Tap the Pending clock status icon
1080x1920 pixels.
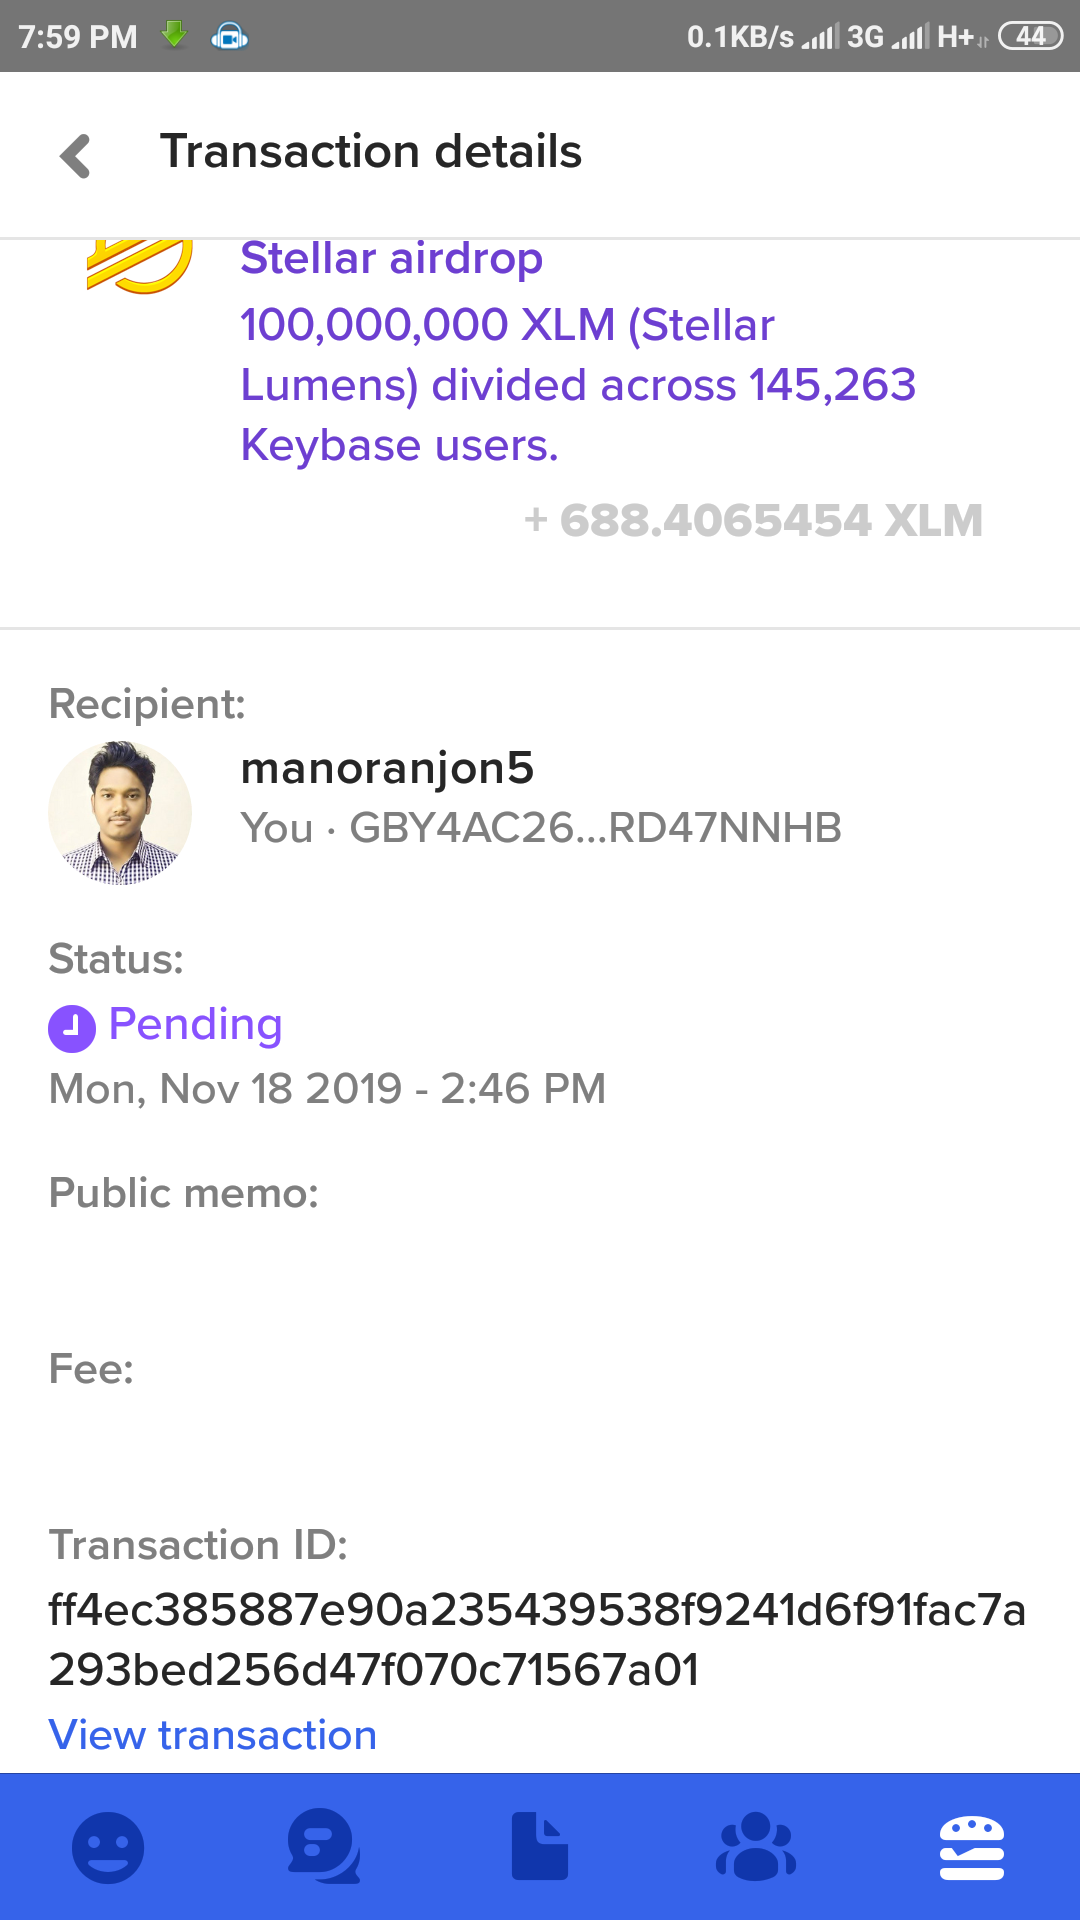(x=72, y=1028)
